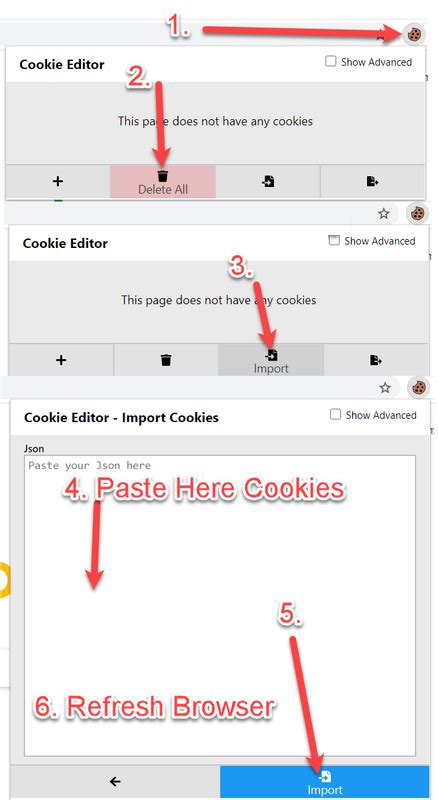Click the Delete All trash icon
This screenshot has height=800, width=438.
click(x=163, y=181)
